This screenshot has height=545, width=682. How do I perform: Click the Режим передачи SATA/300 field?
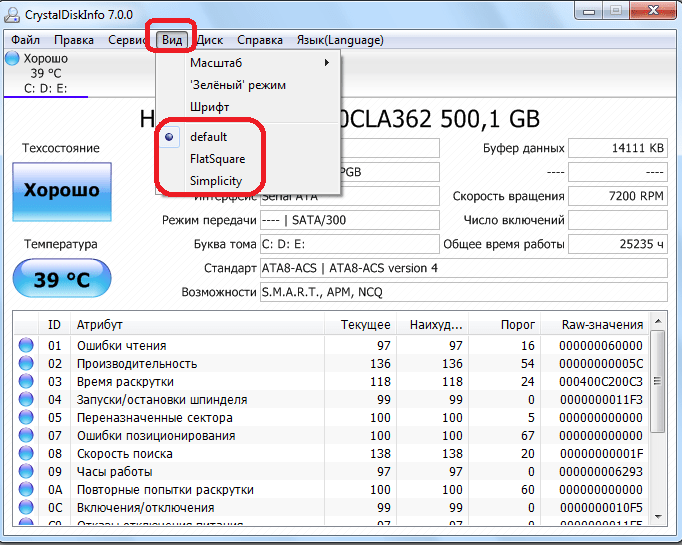(350, 220)
